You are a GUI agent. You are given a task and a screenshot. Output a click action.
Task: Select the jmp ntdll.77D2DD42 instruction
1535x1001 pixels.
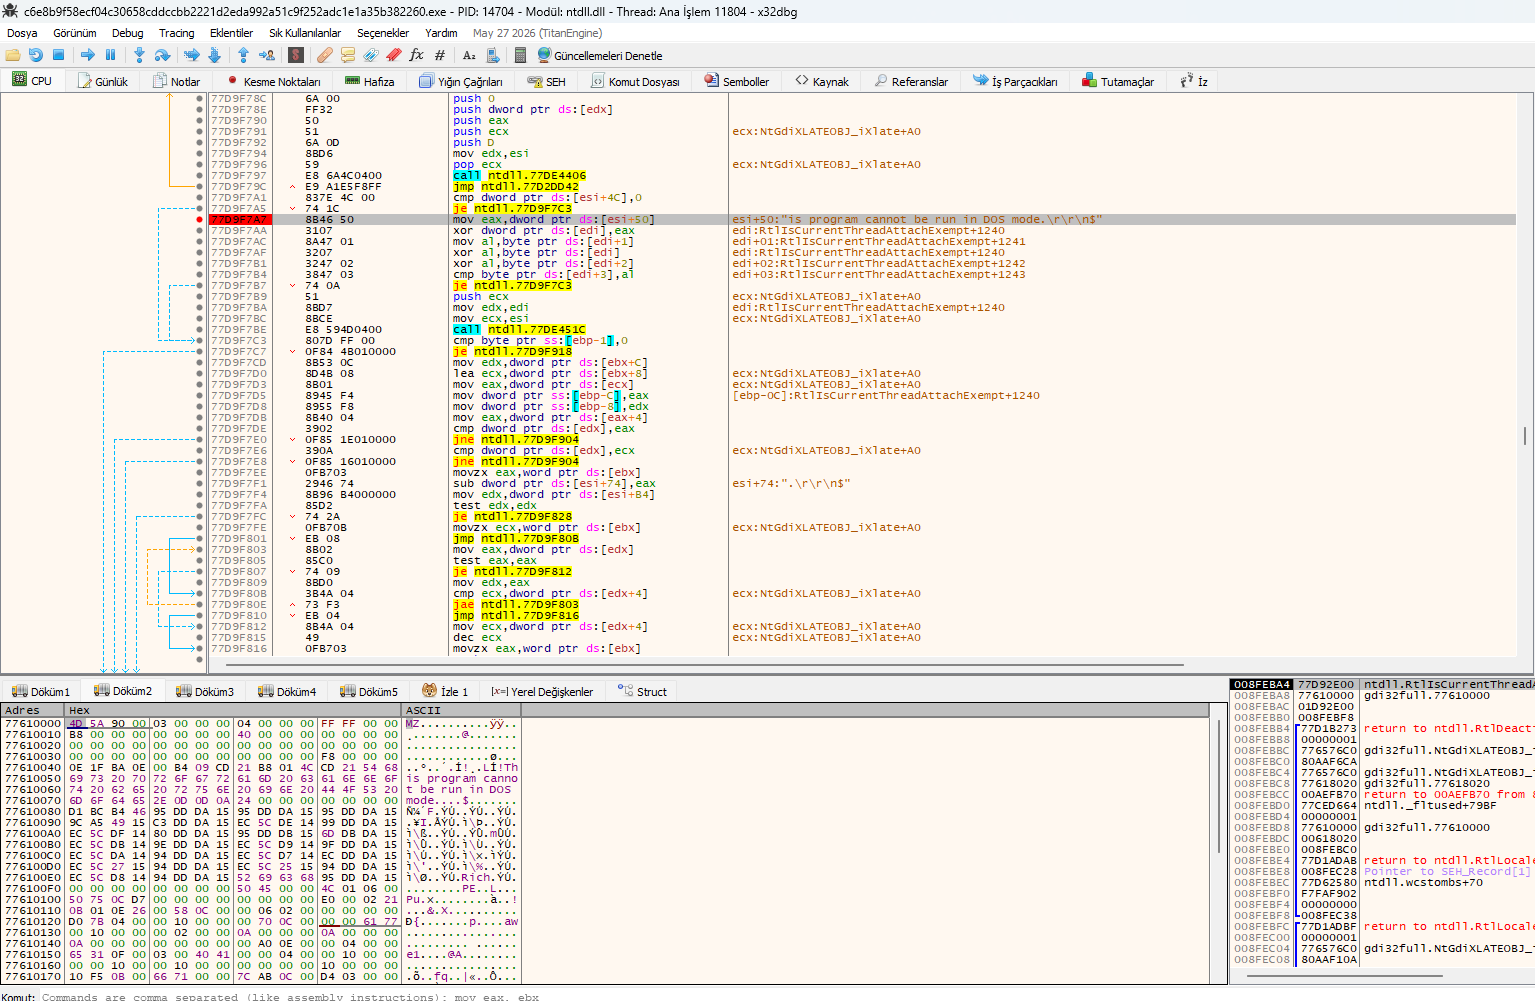tap(516, 186)
